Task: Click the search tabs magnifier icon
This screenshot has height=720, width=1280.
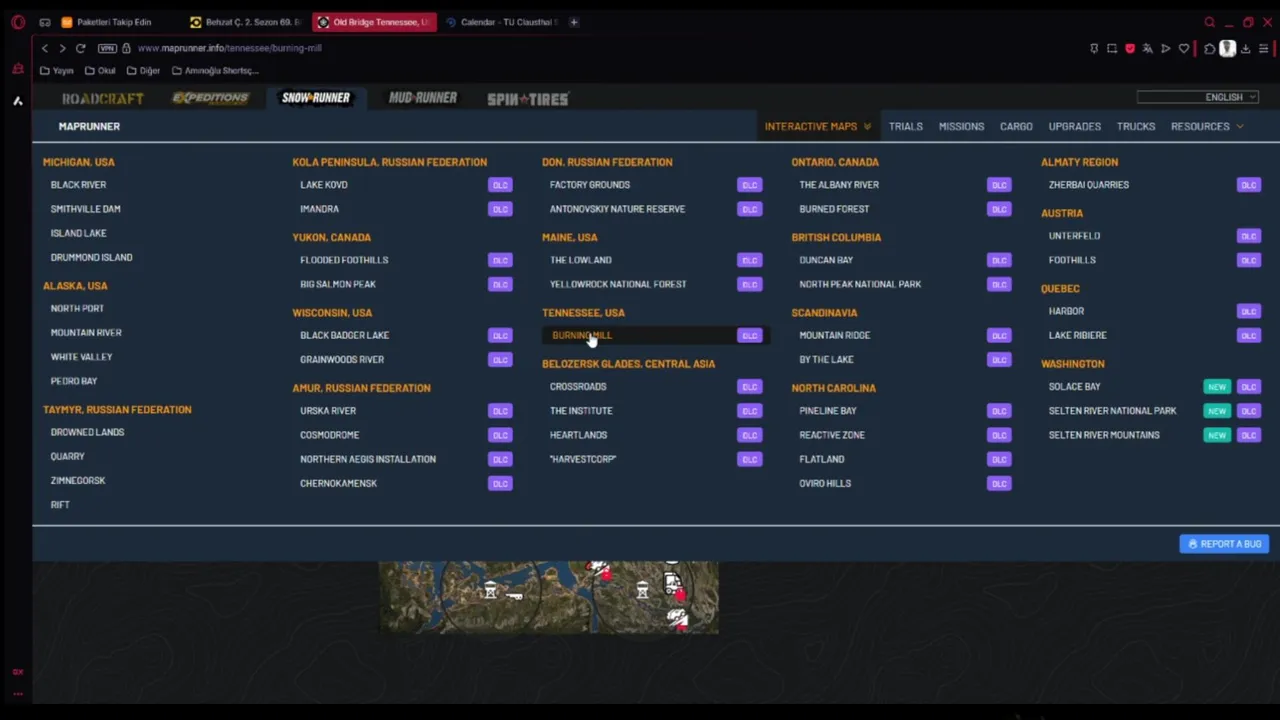Action: coord(1210,22)
